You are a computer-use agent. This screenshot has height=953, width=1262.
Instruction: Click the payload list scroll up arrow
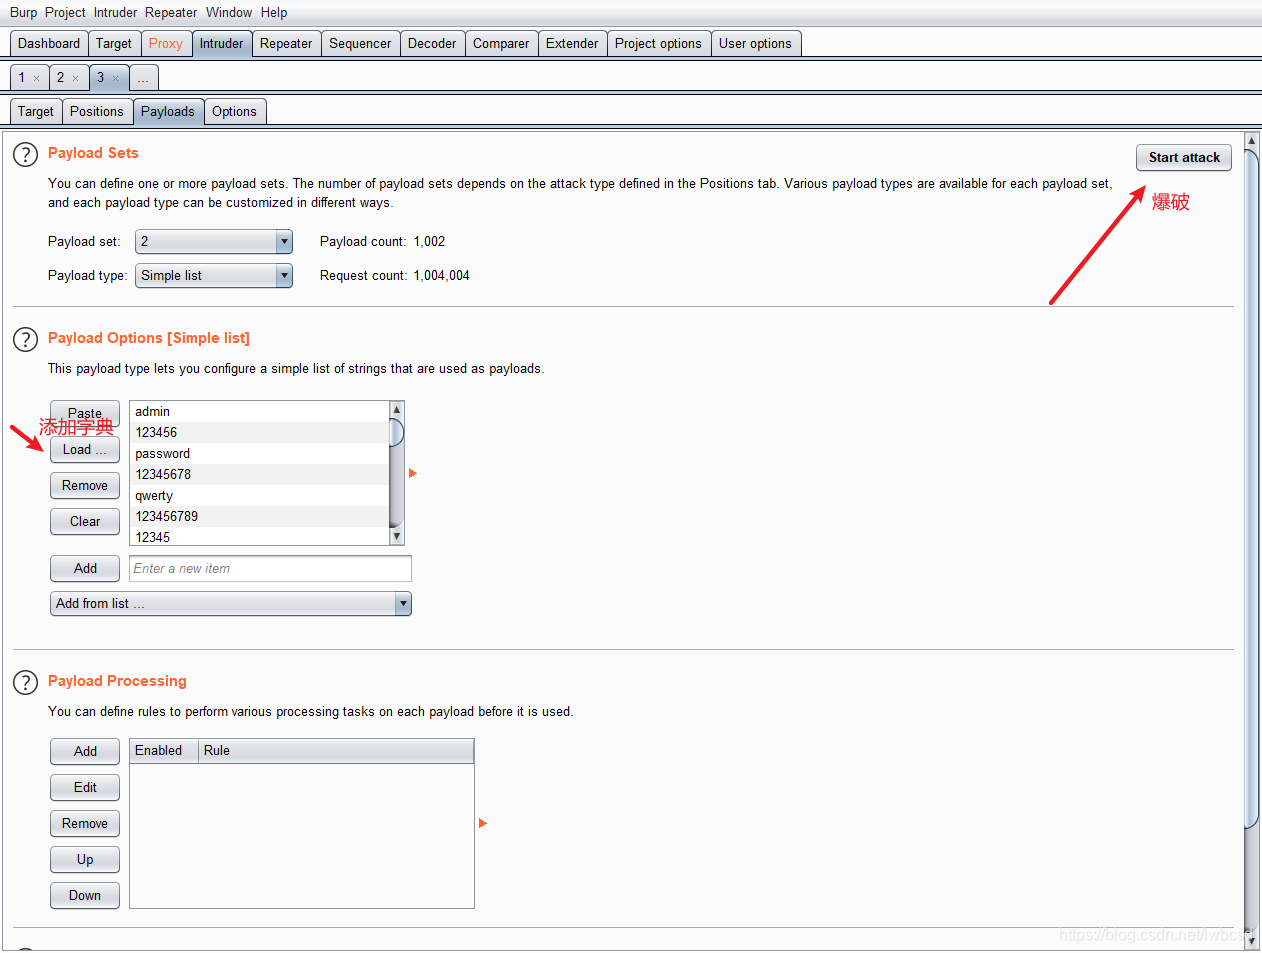(x=396, y=409)
